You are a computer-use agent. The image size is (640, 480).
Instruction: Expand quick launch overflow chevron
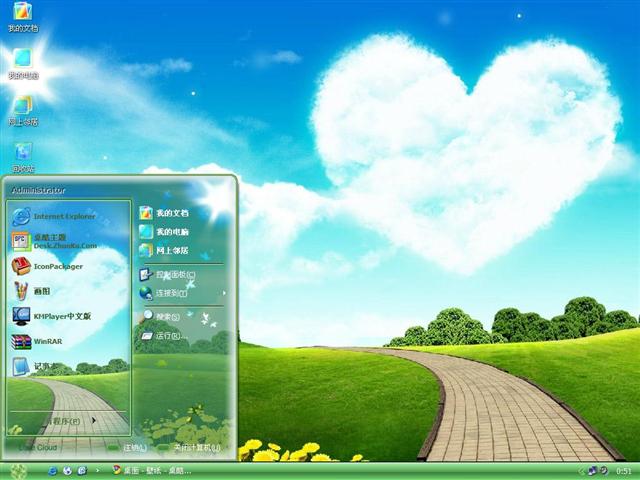click(97, 471)
